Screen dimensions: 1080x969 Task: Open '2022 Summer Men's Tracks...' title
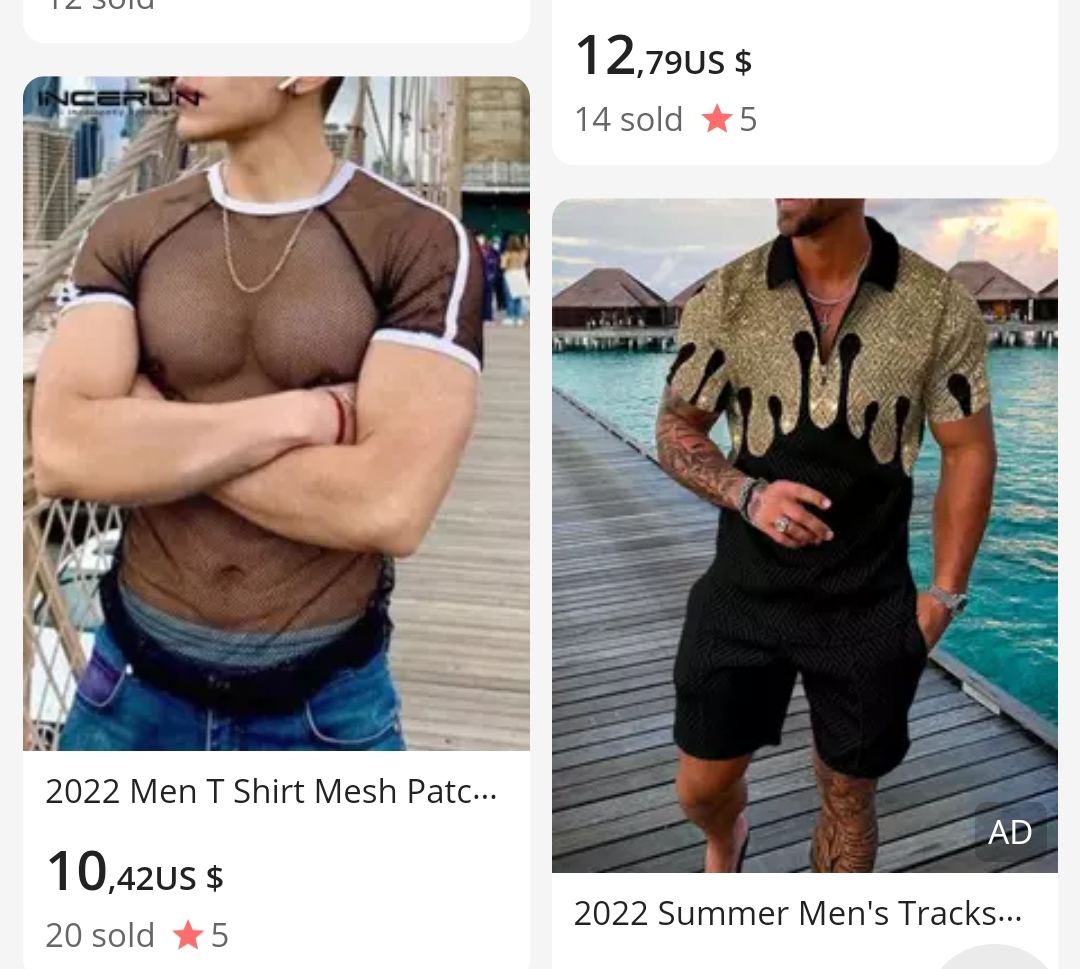798,913
